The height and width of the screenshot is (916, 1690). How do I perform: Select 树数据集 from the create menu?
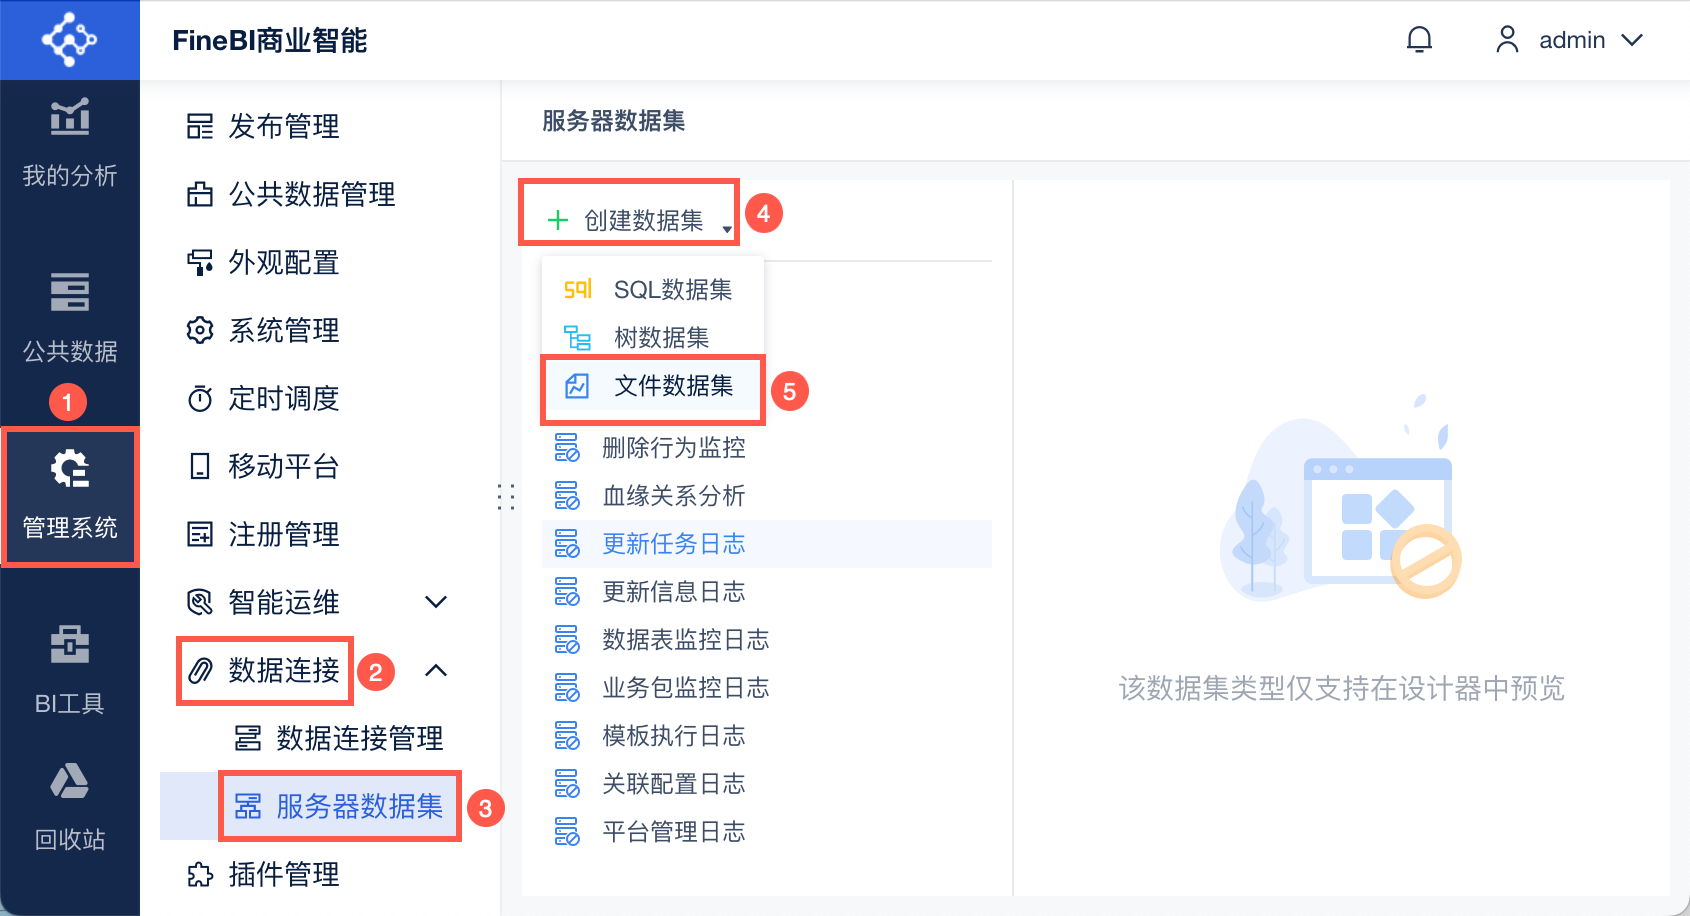click(661, 338)
